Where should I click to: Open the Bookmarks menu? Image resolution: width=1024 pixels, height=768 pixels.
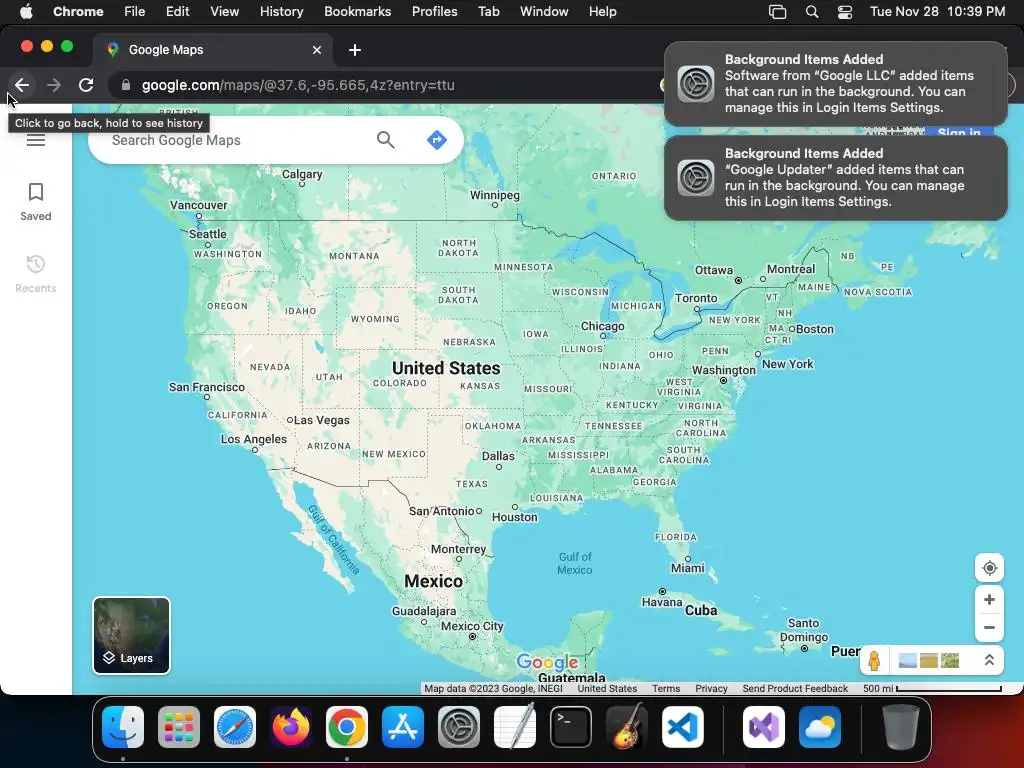pos(357,12)
